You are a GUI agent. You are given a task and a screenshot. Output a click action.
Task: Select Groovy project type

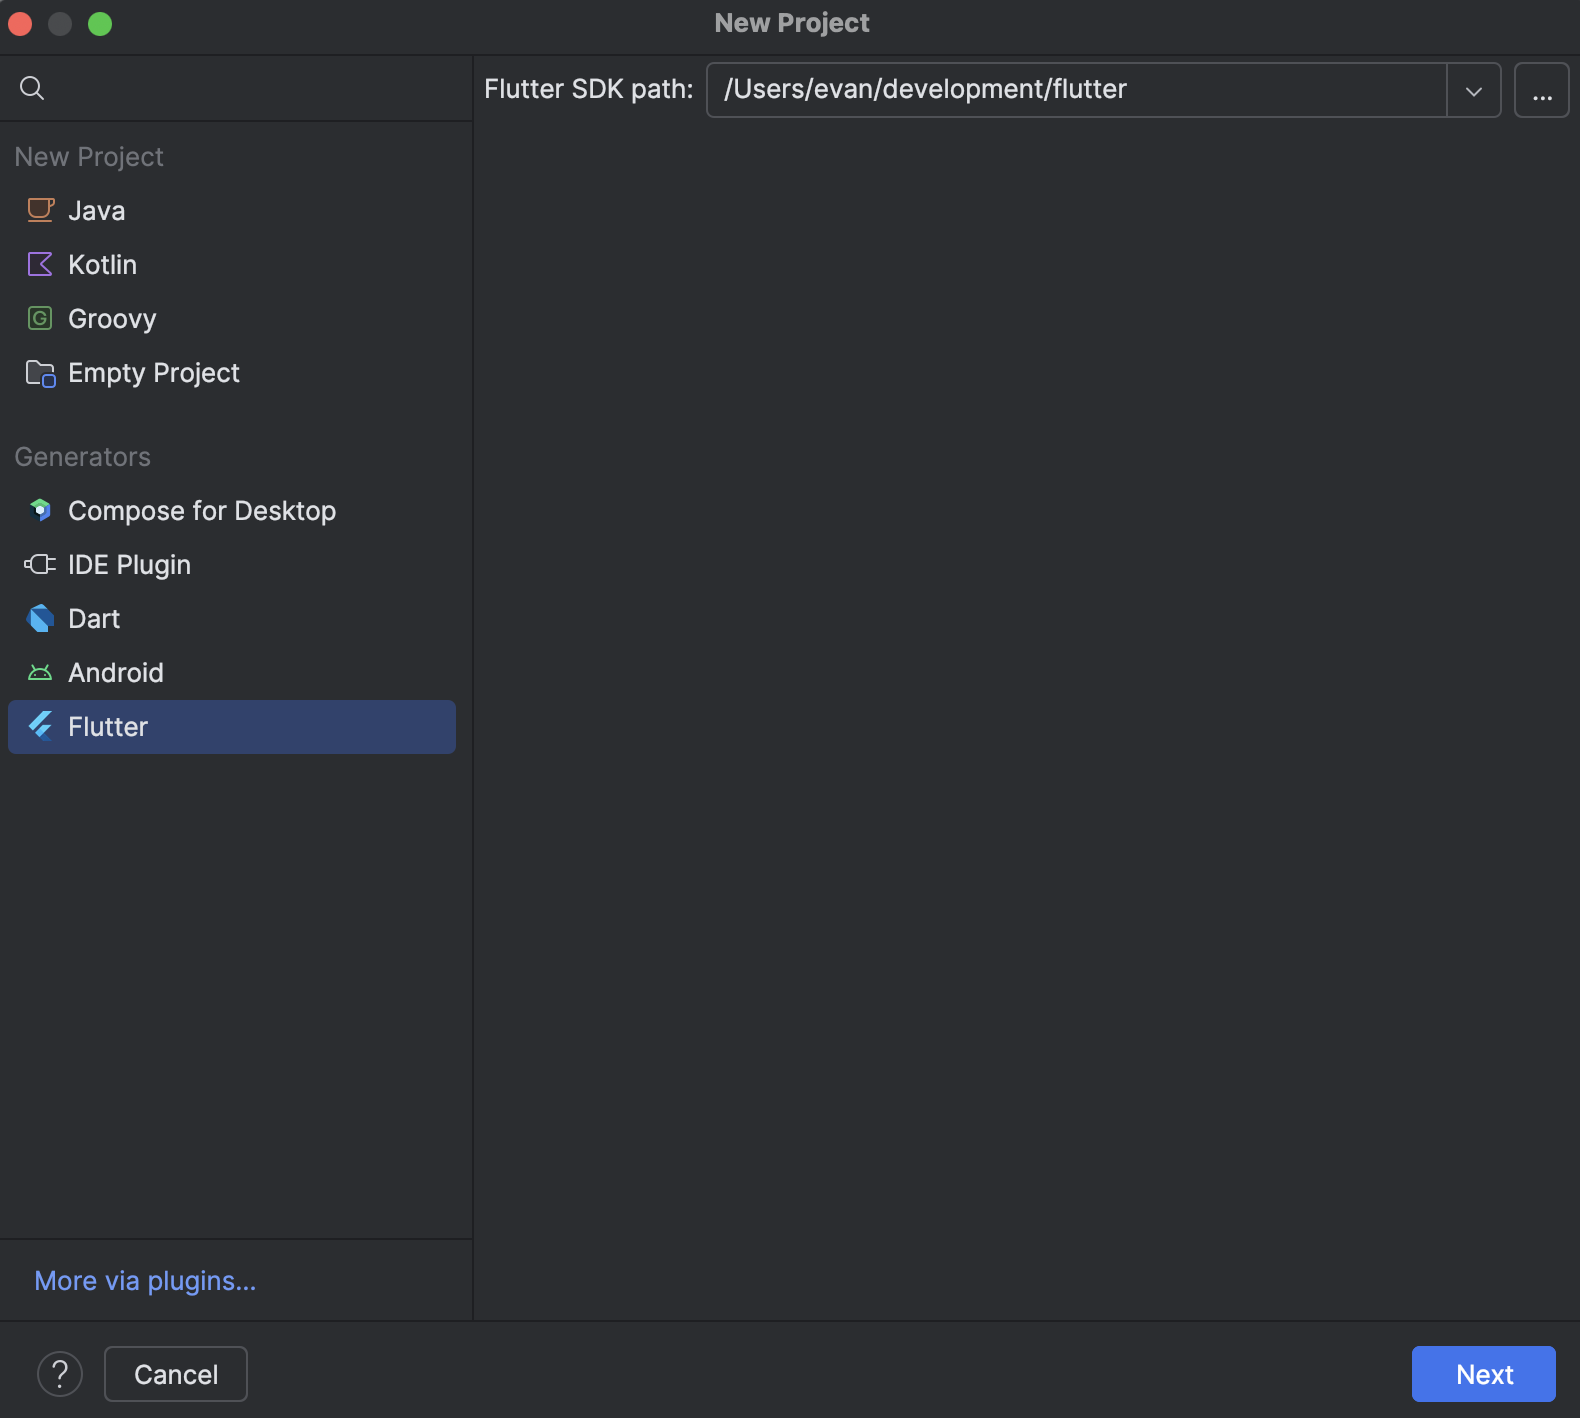click(x=232, y=318)
